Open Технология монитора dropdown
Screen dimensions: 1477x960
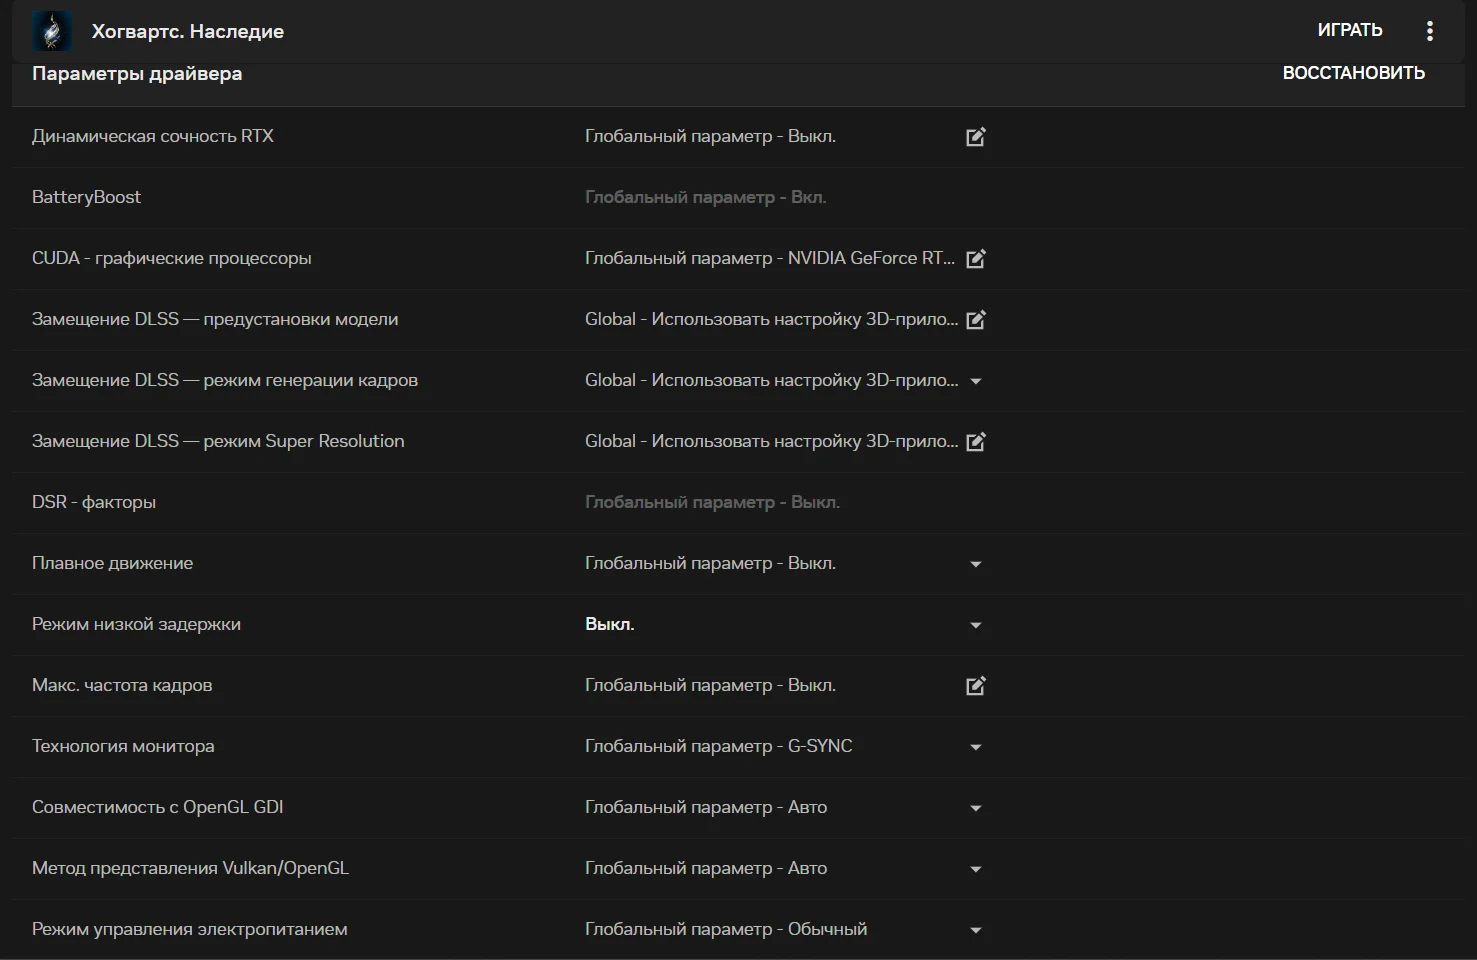pyautogui.click(x=976, y=747)
